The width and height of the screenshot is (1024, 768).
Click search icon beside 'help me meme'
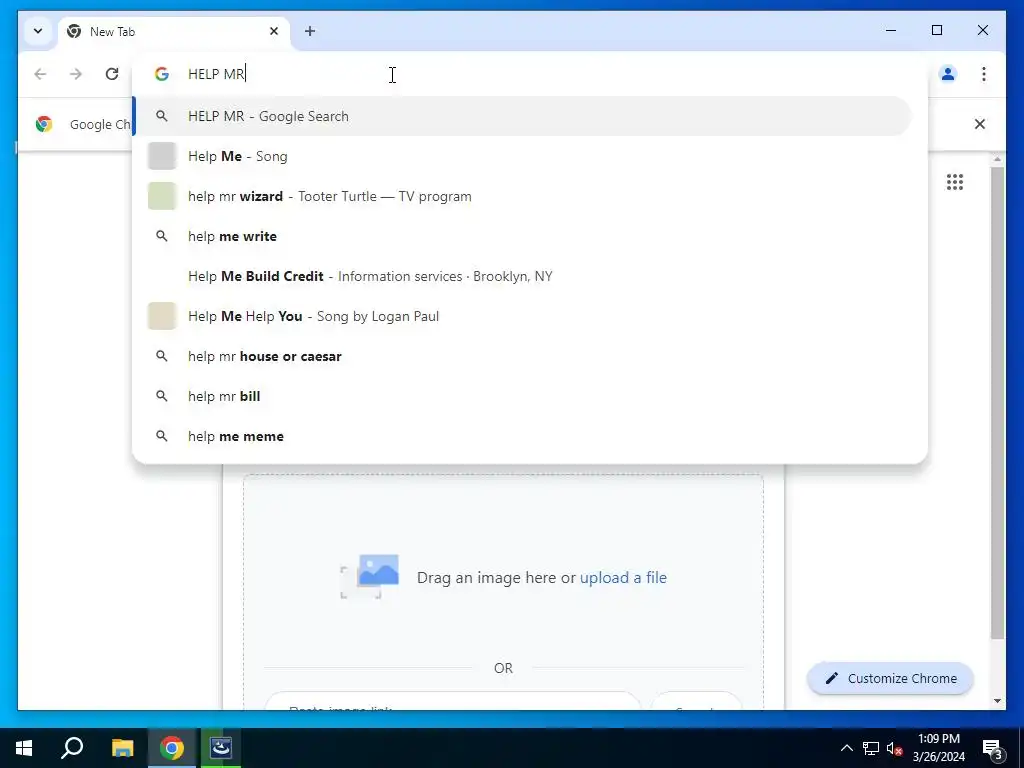pyautogui.click(x=162, y=436)
